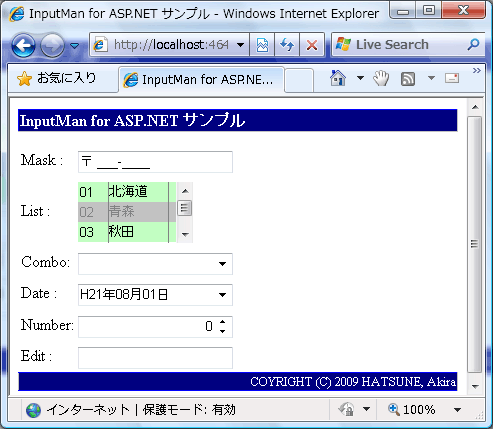Select list row 01 北海道
493x429 pixels.
coord(127,192)
